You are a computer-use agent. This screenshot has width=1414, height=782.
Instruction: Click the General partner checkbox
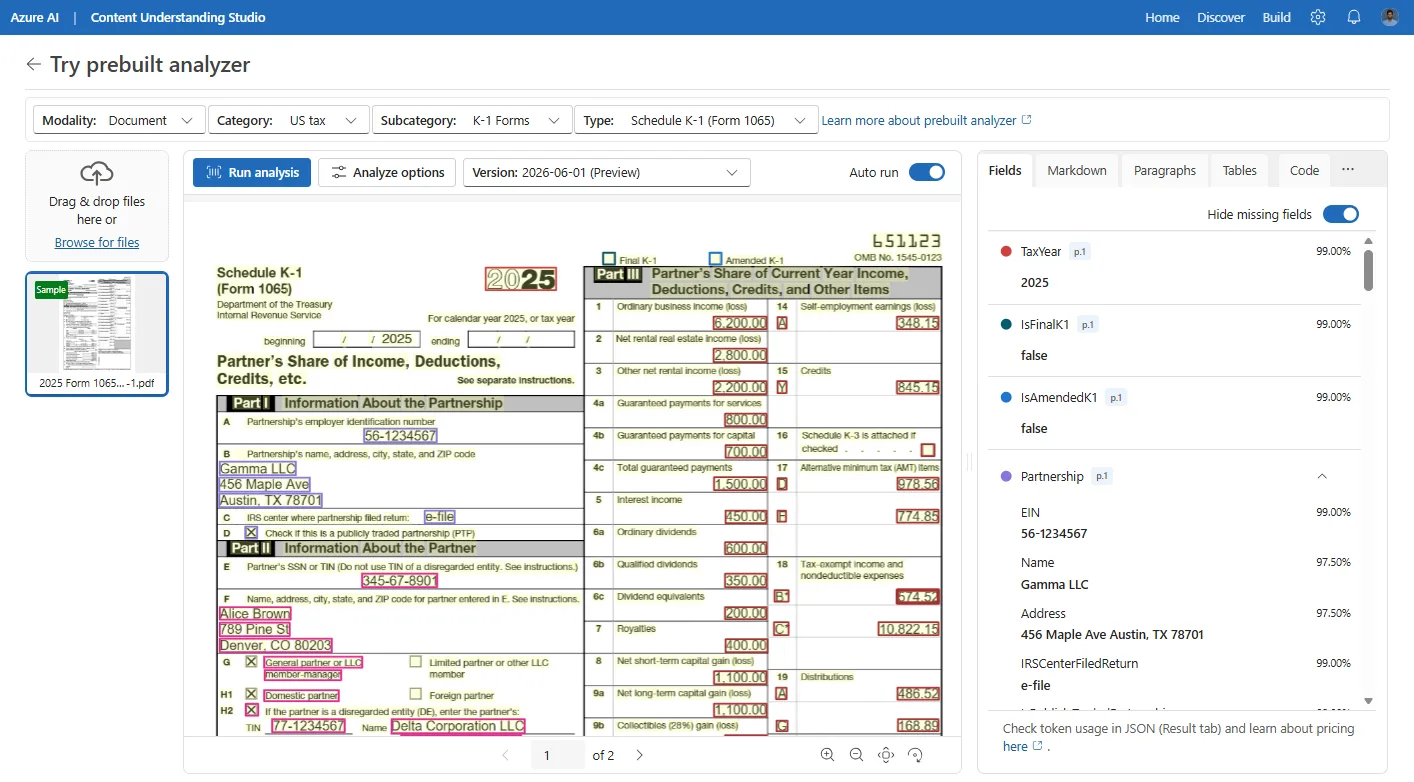[x=251, y=662]
